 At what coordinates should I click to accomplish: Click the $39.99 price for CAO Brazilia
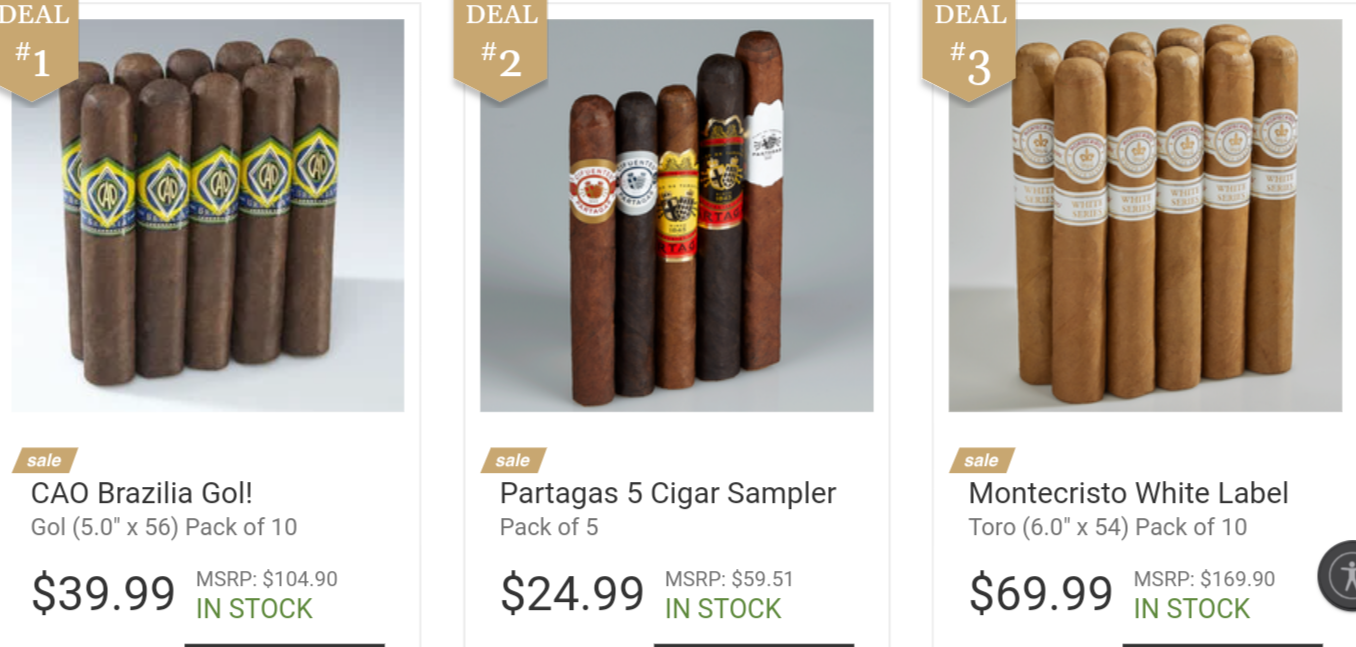pyautogui.click(x=103, y=593)
